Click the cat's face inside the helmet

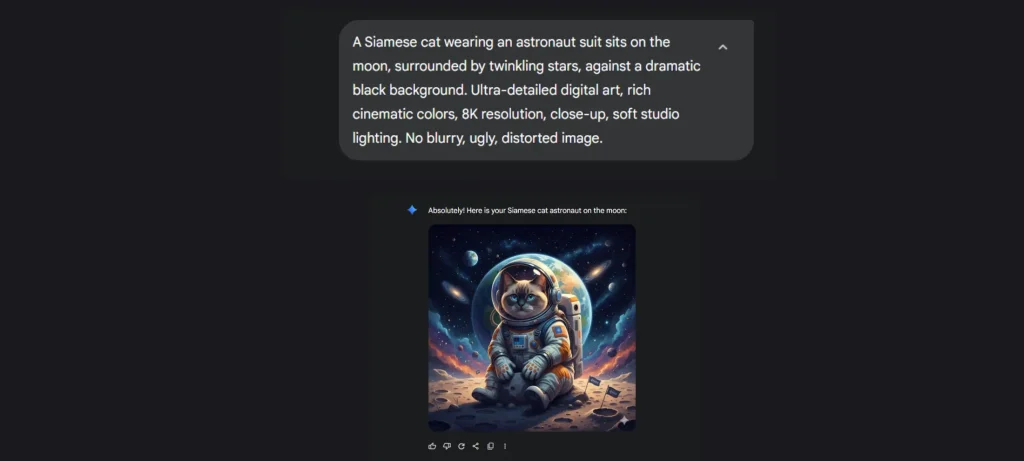tap(520, 296)
